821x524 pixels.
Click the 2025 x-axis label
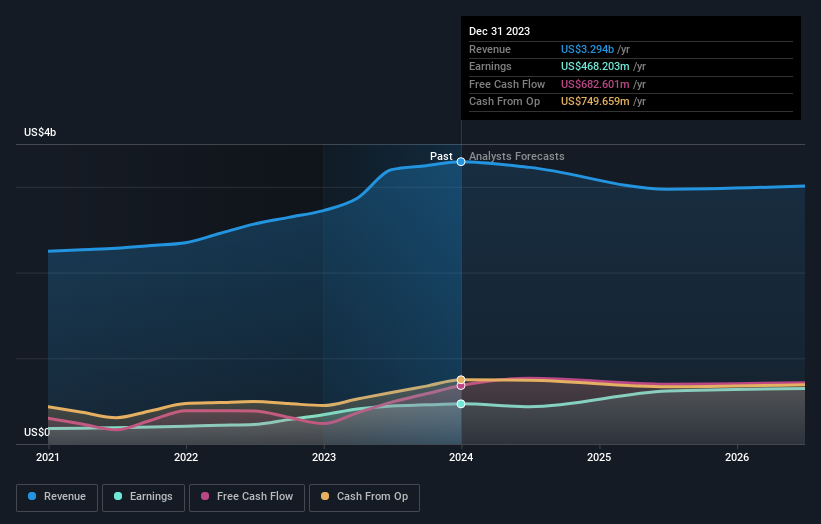[599, 457]
